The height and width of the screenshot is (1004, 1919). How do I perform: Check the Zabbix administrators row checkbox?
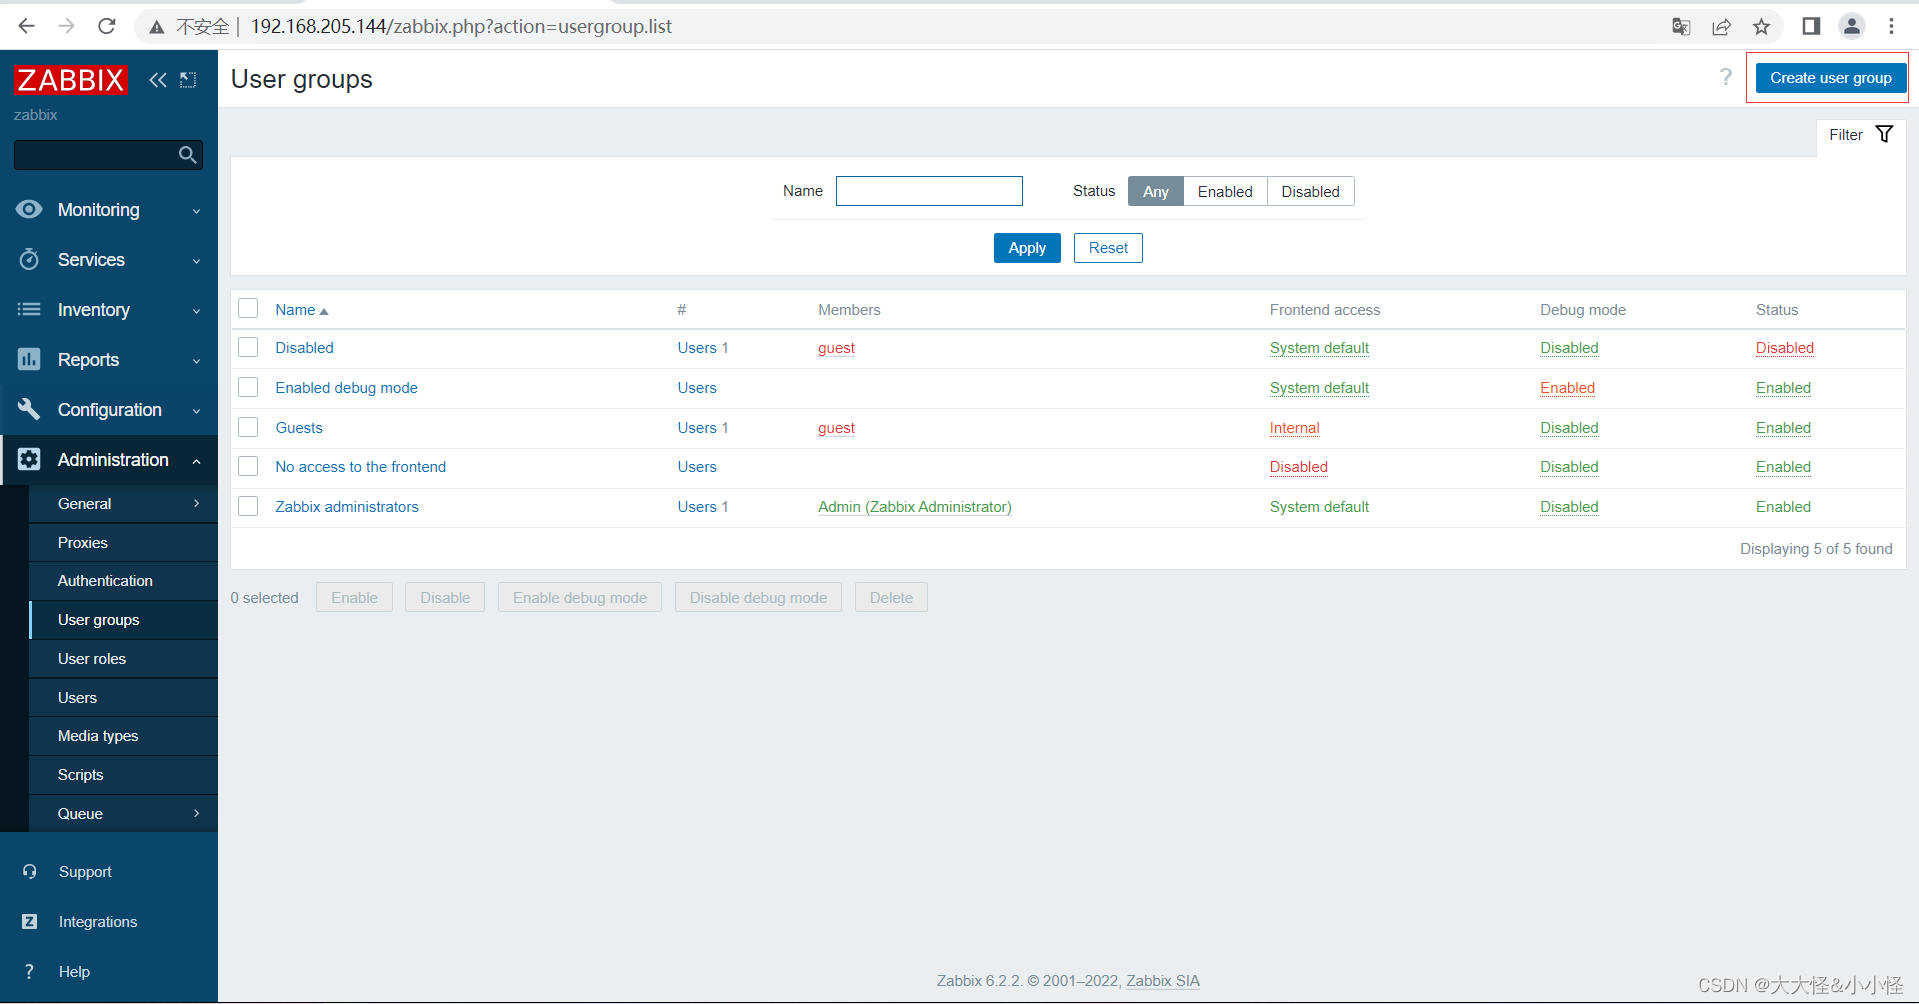248,506
